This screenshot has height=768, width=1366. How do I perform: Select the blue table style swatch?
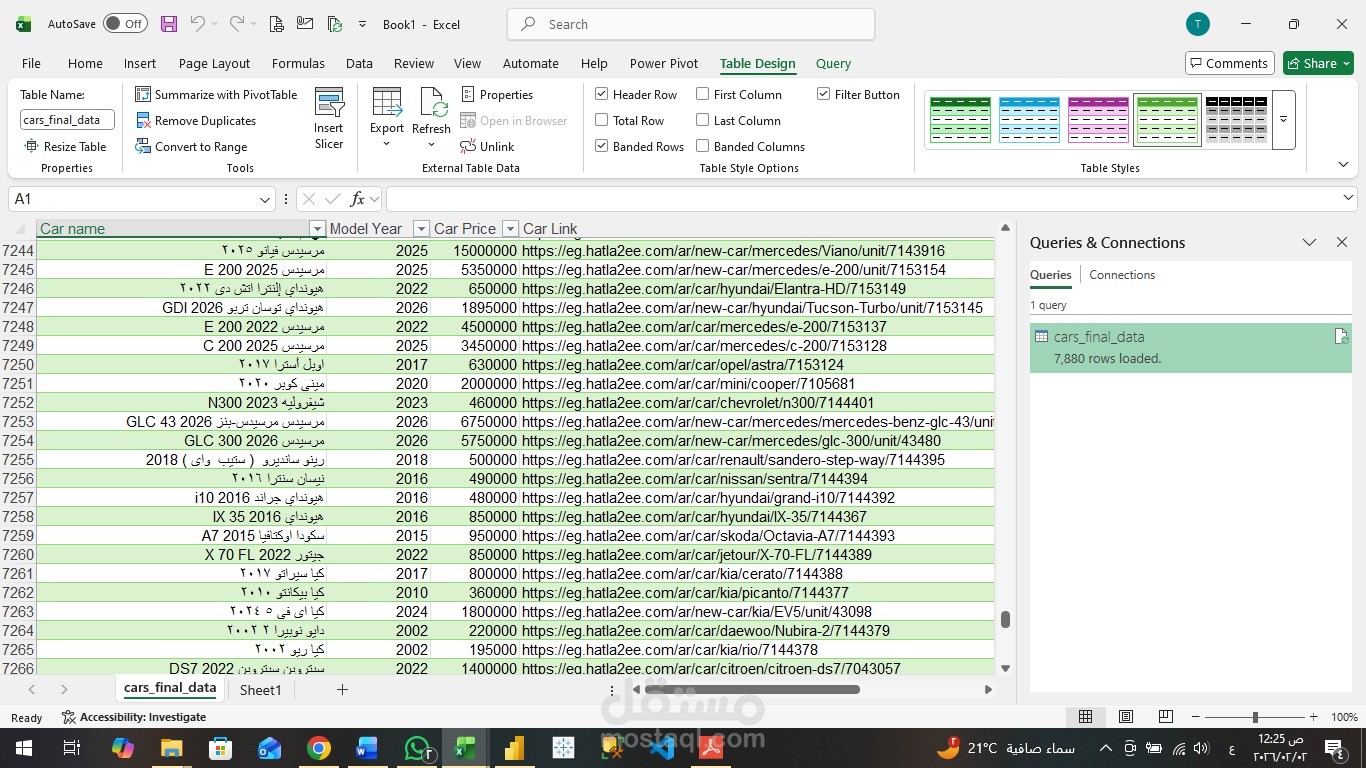1029,120
